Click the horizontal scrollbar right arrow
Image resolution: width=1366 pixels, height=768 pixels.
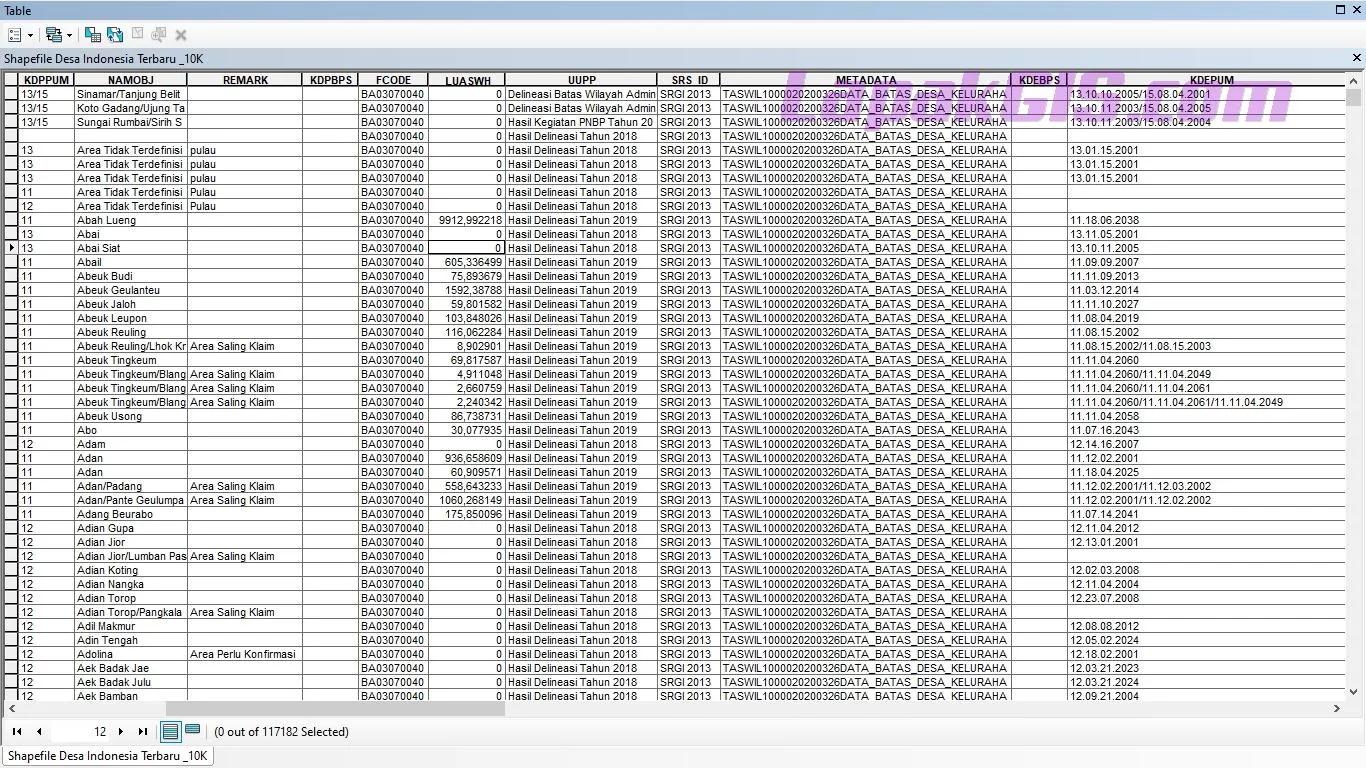pos(1337,708)
